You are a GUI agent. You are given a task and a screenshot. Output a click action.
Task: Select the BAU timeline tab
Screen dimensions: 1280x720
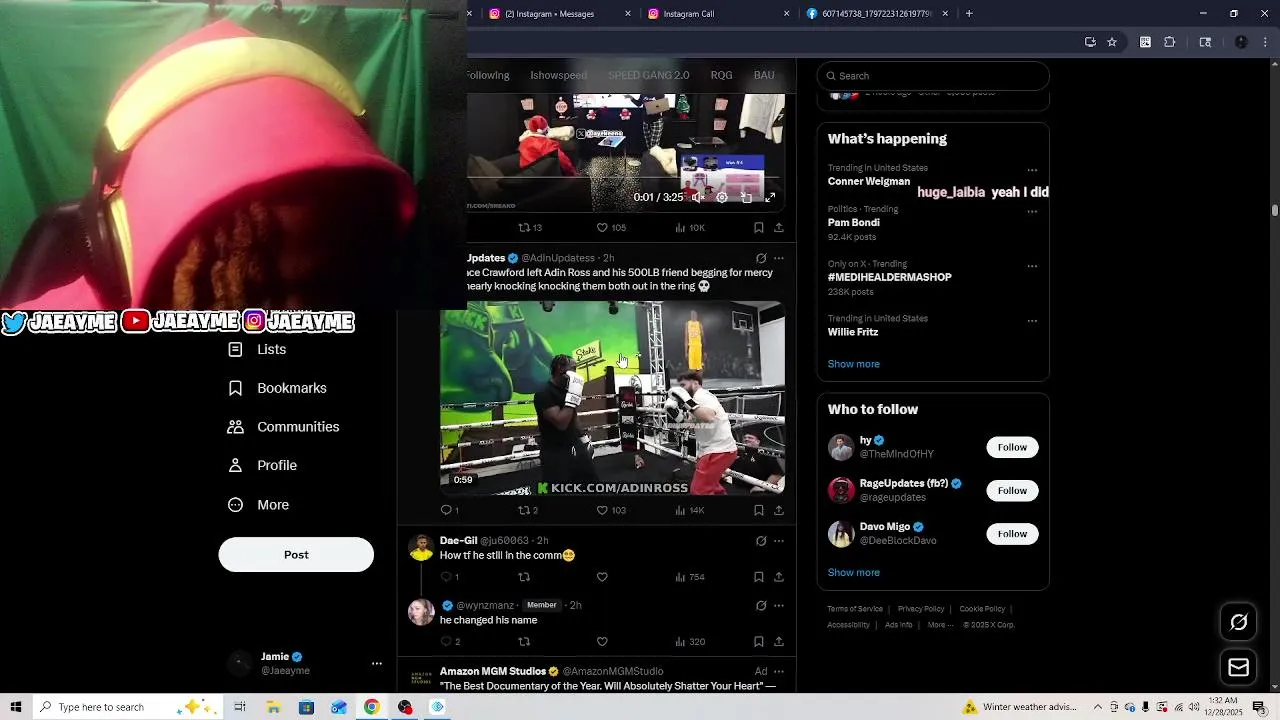point(764,76)
